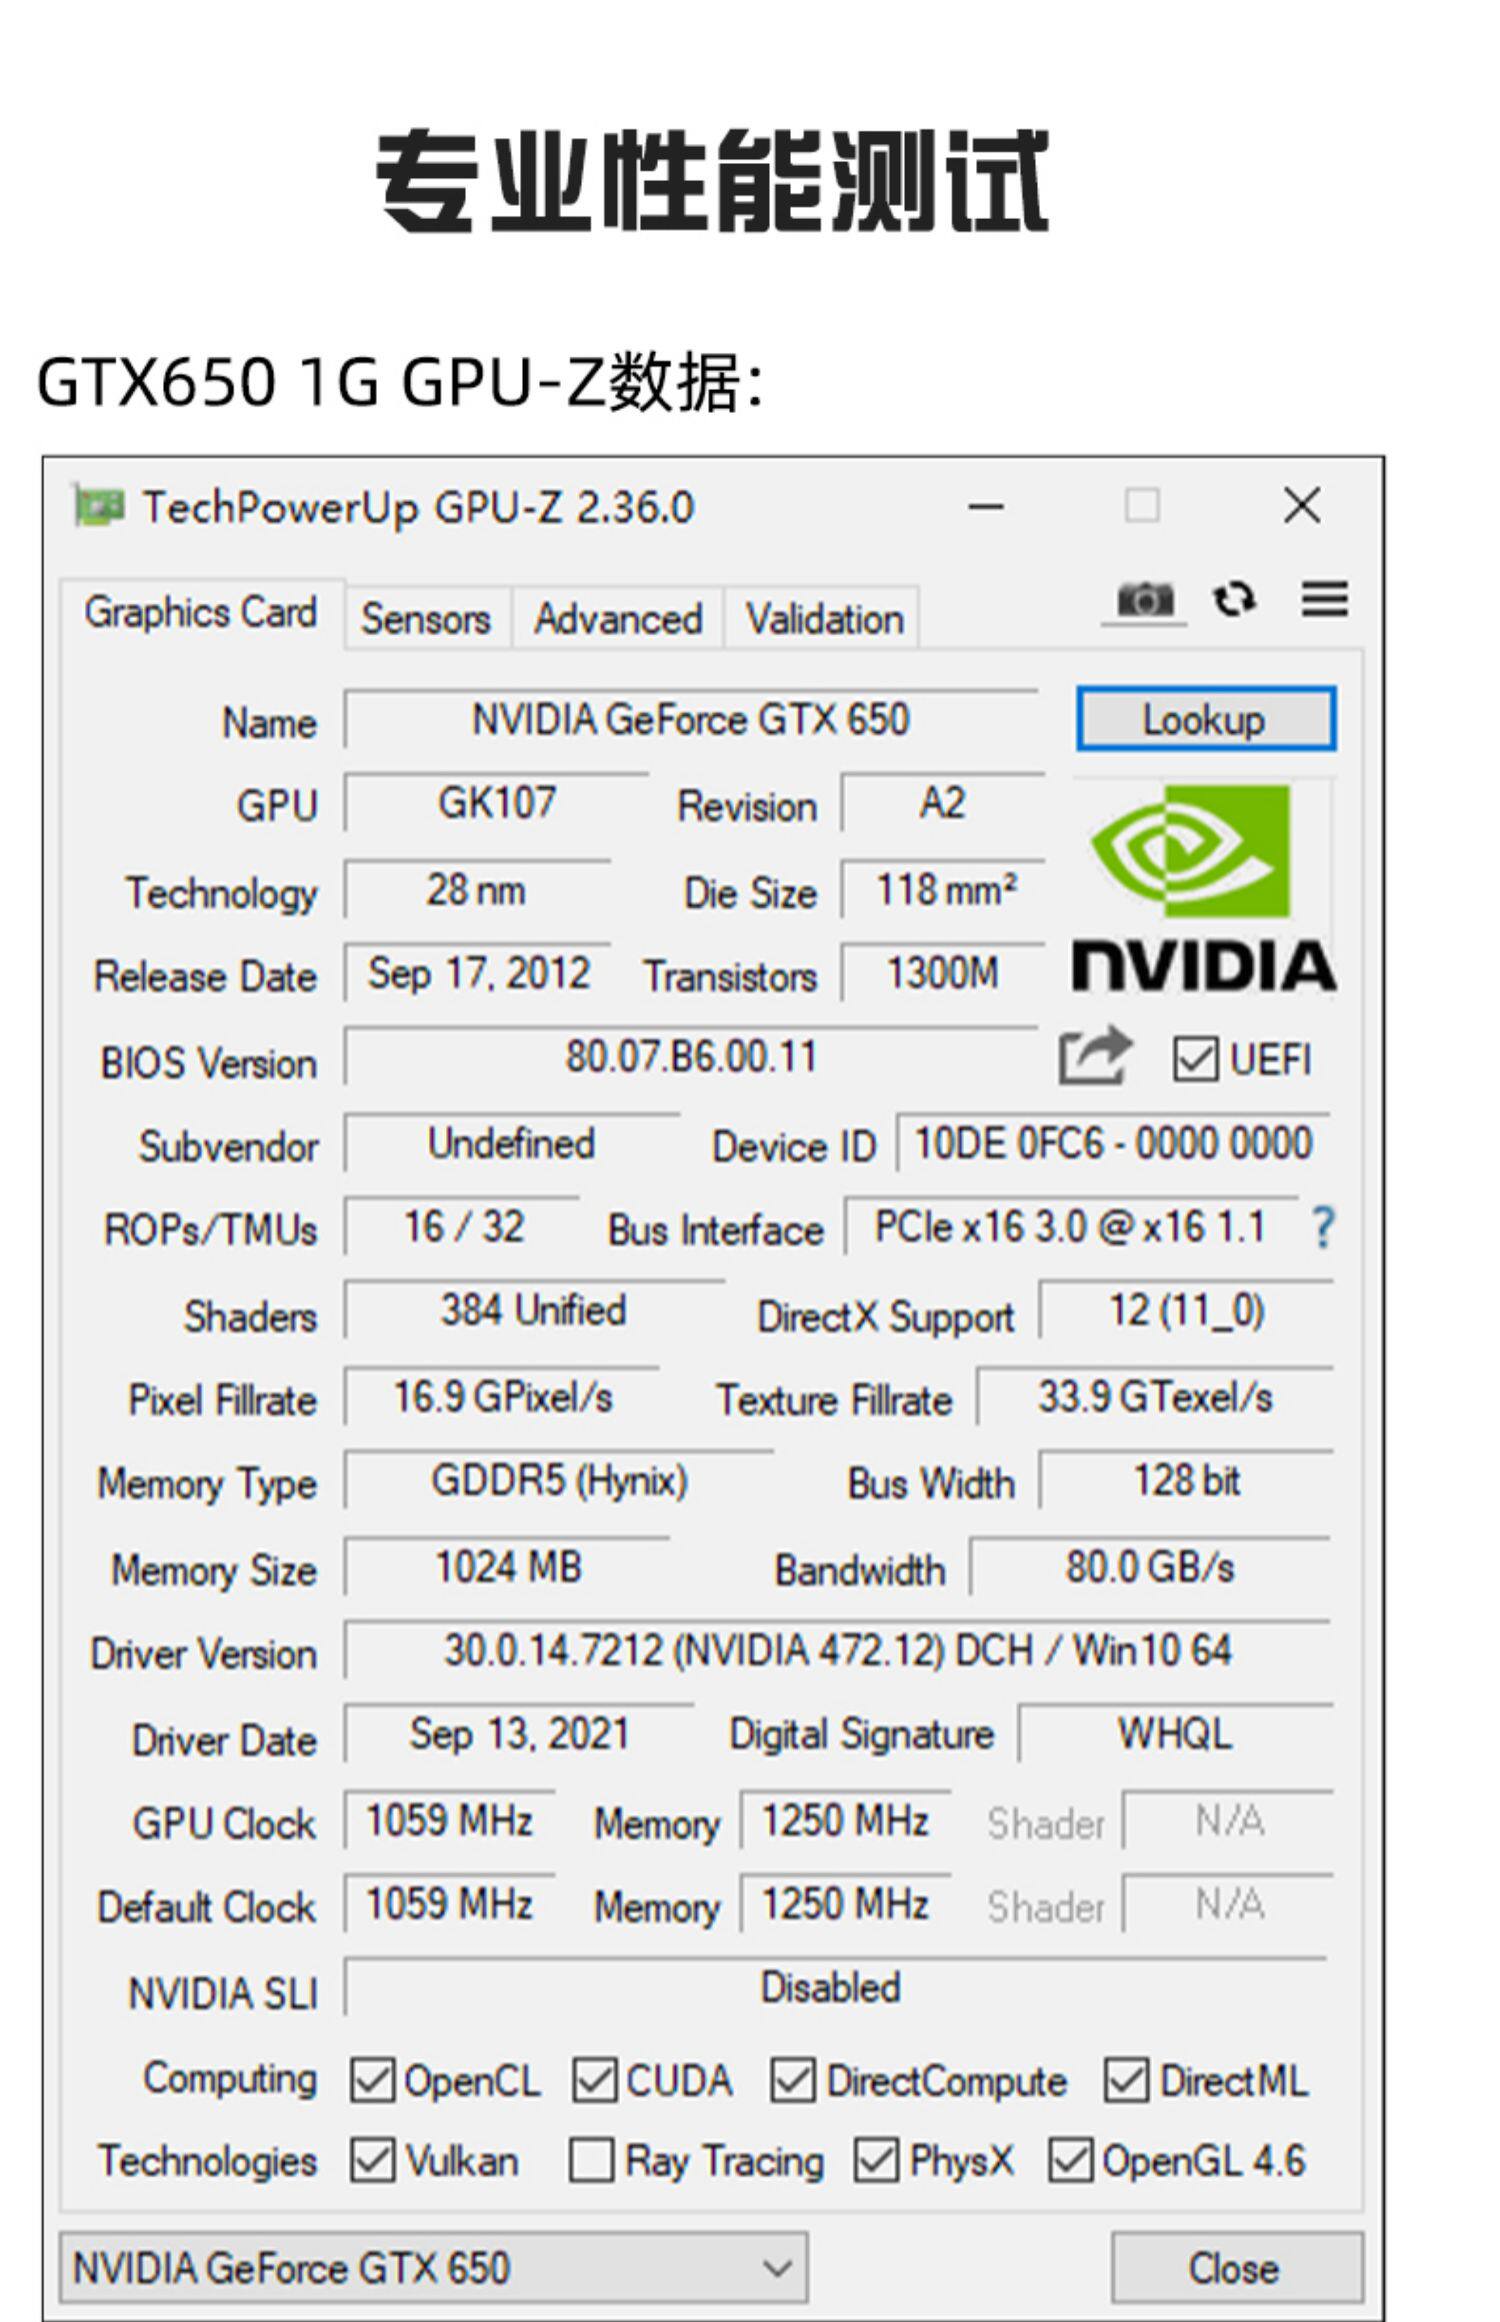Select the Graphics Card tab

pyautogui.click(x=201, y=613)
